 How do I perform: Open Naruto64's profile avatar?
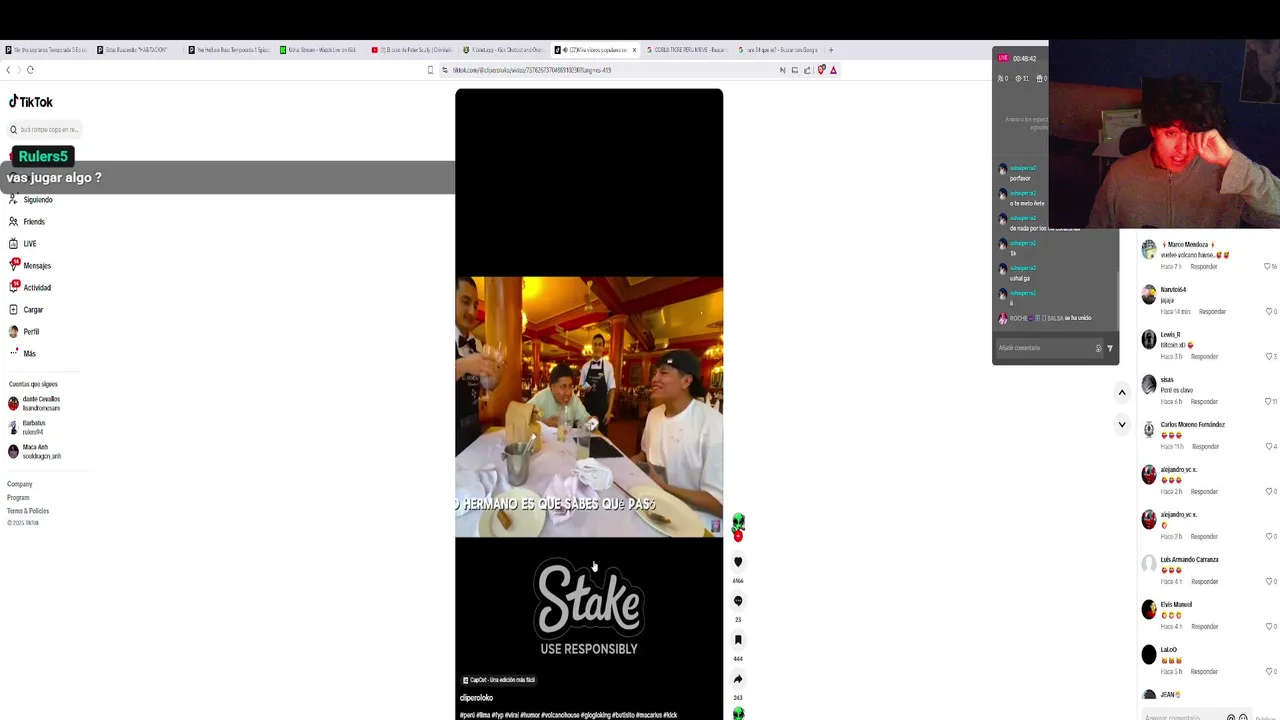[1149, 294]
